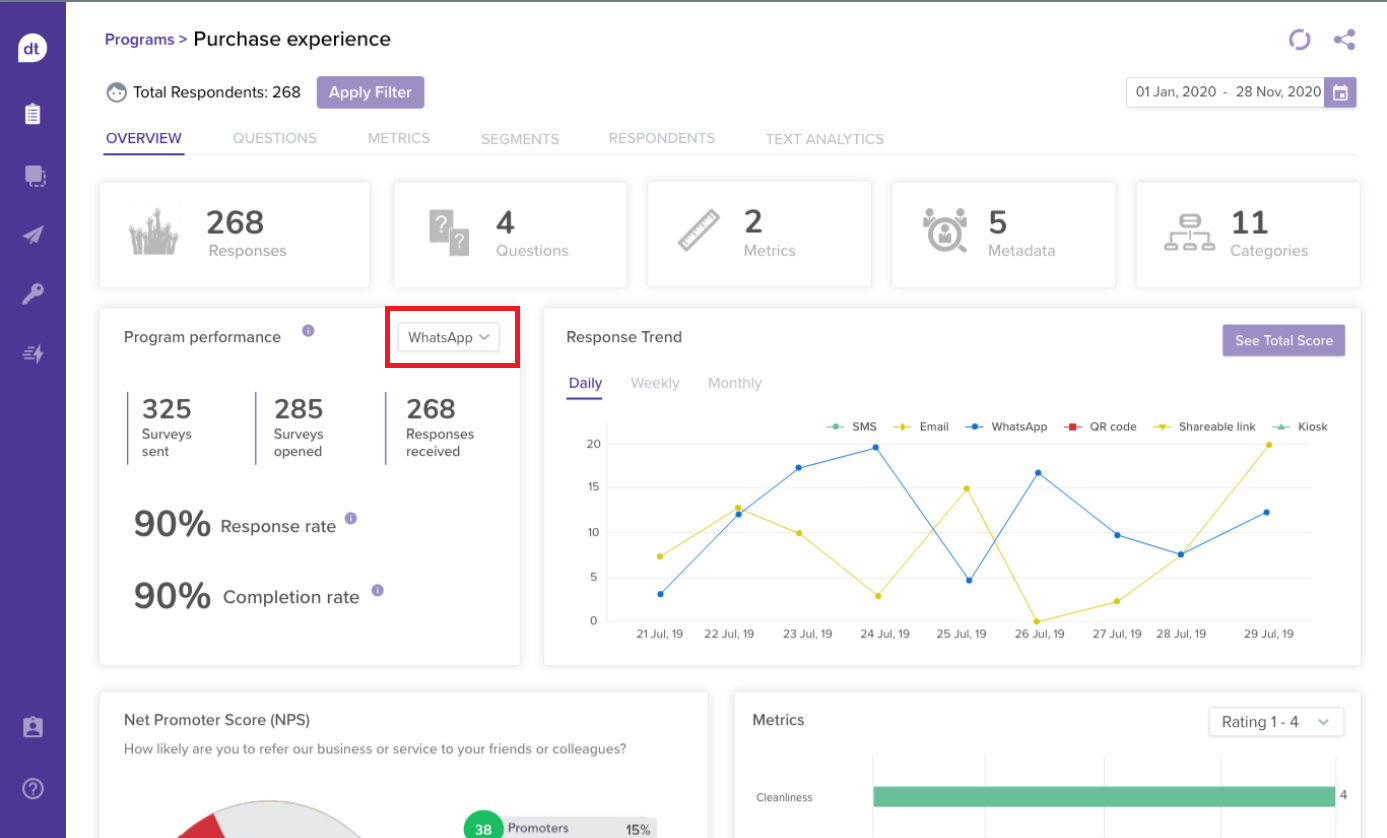Click the date range input field

click(x=1227, y=92)
